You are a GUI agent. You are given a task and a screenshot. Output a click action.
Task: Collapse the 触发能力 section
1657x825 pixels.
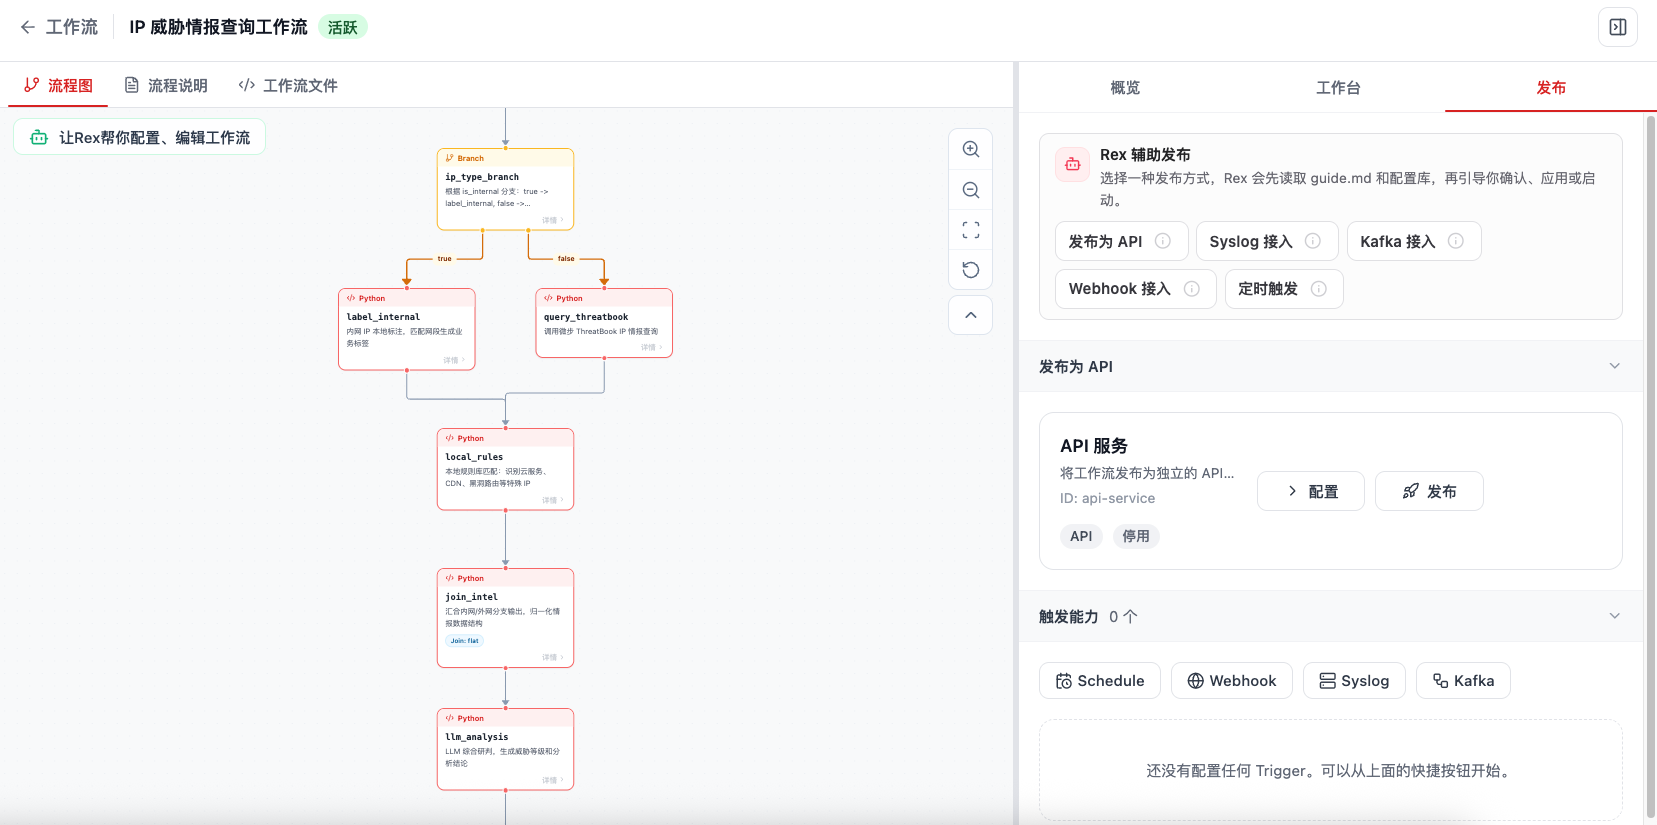pyautogui.click(x=1614, y=616)
